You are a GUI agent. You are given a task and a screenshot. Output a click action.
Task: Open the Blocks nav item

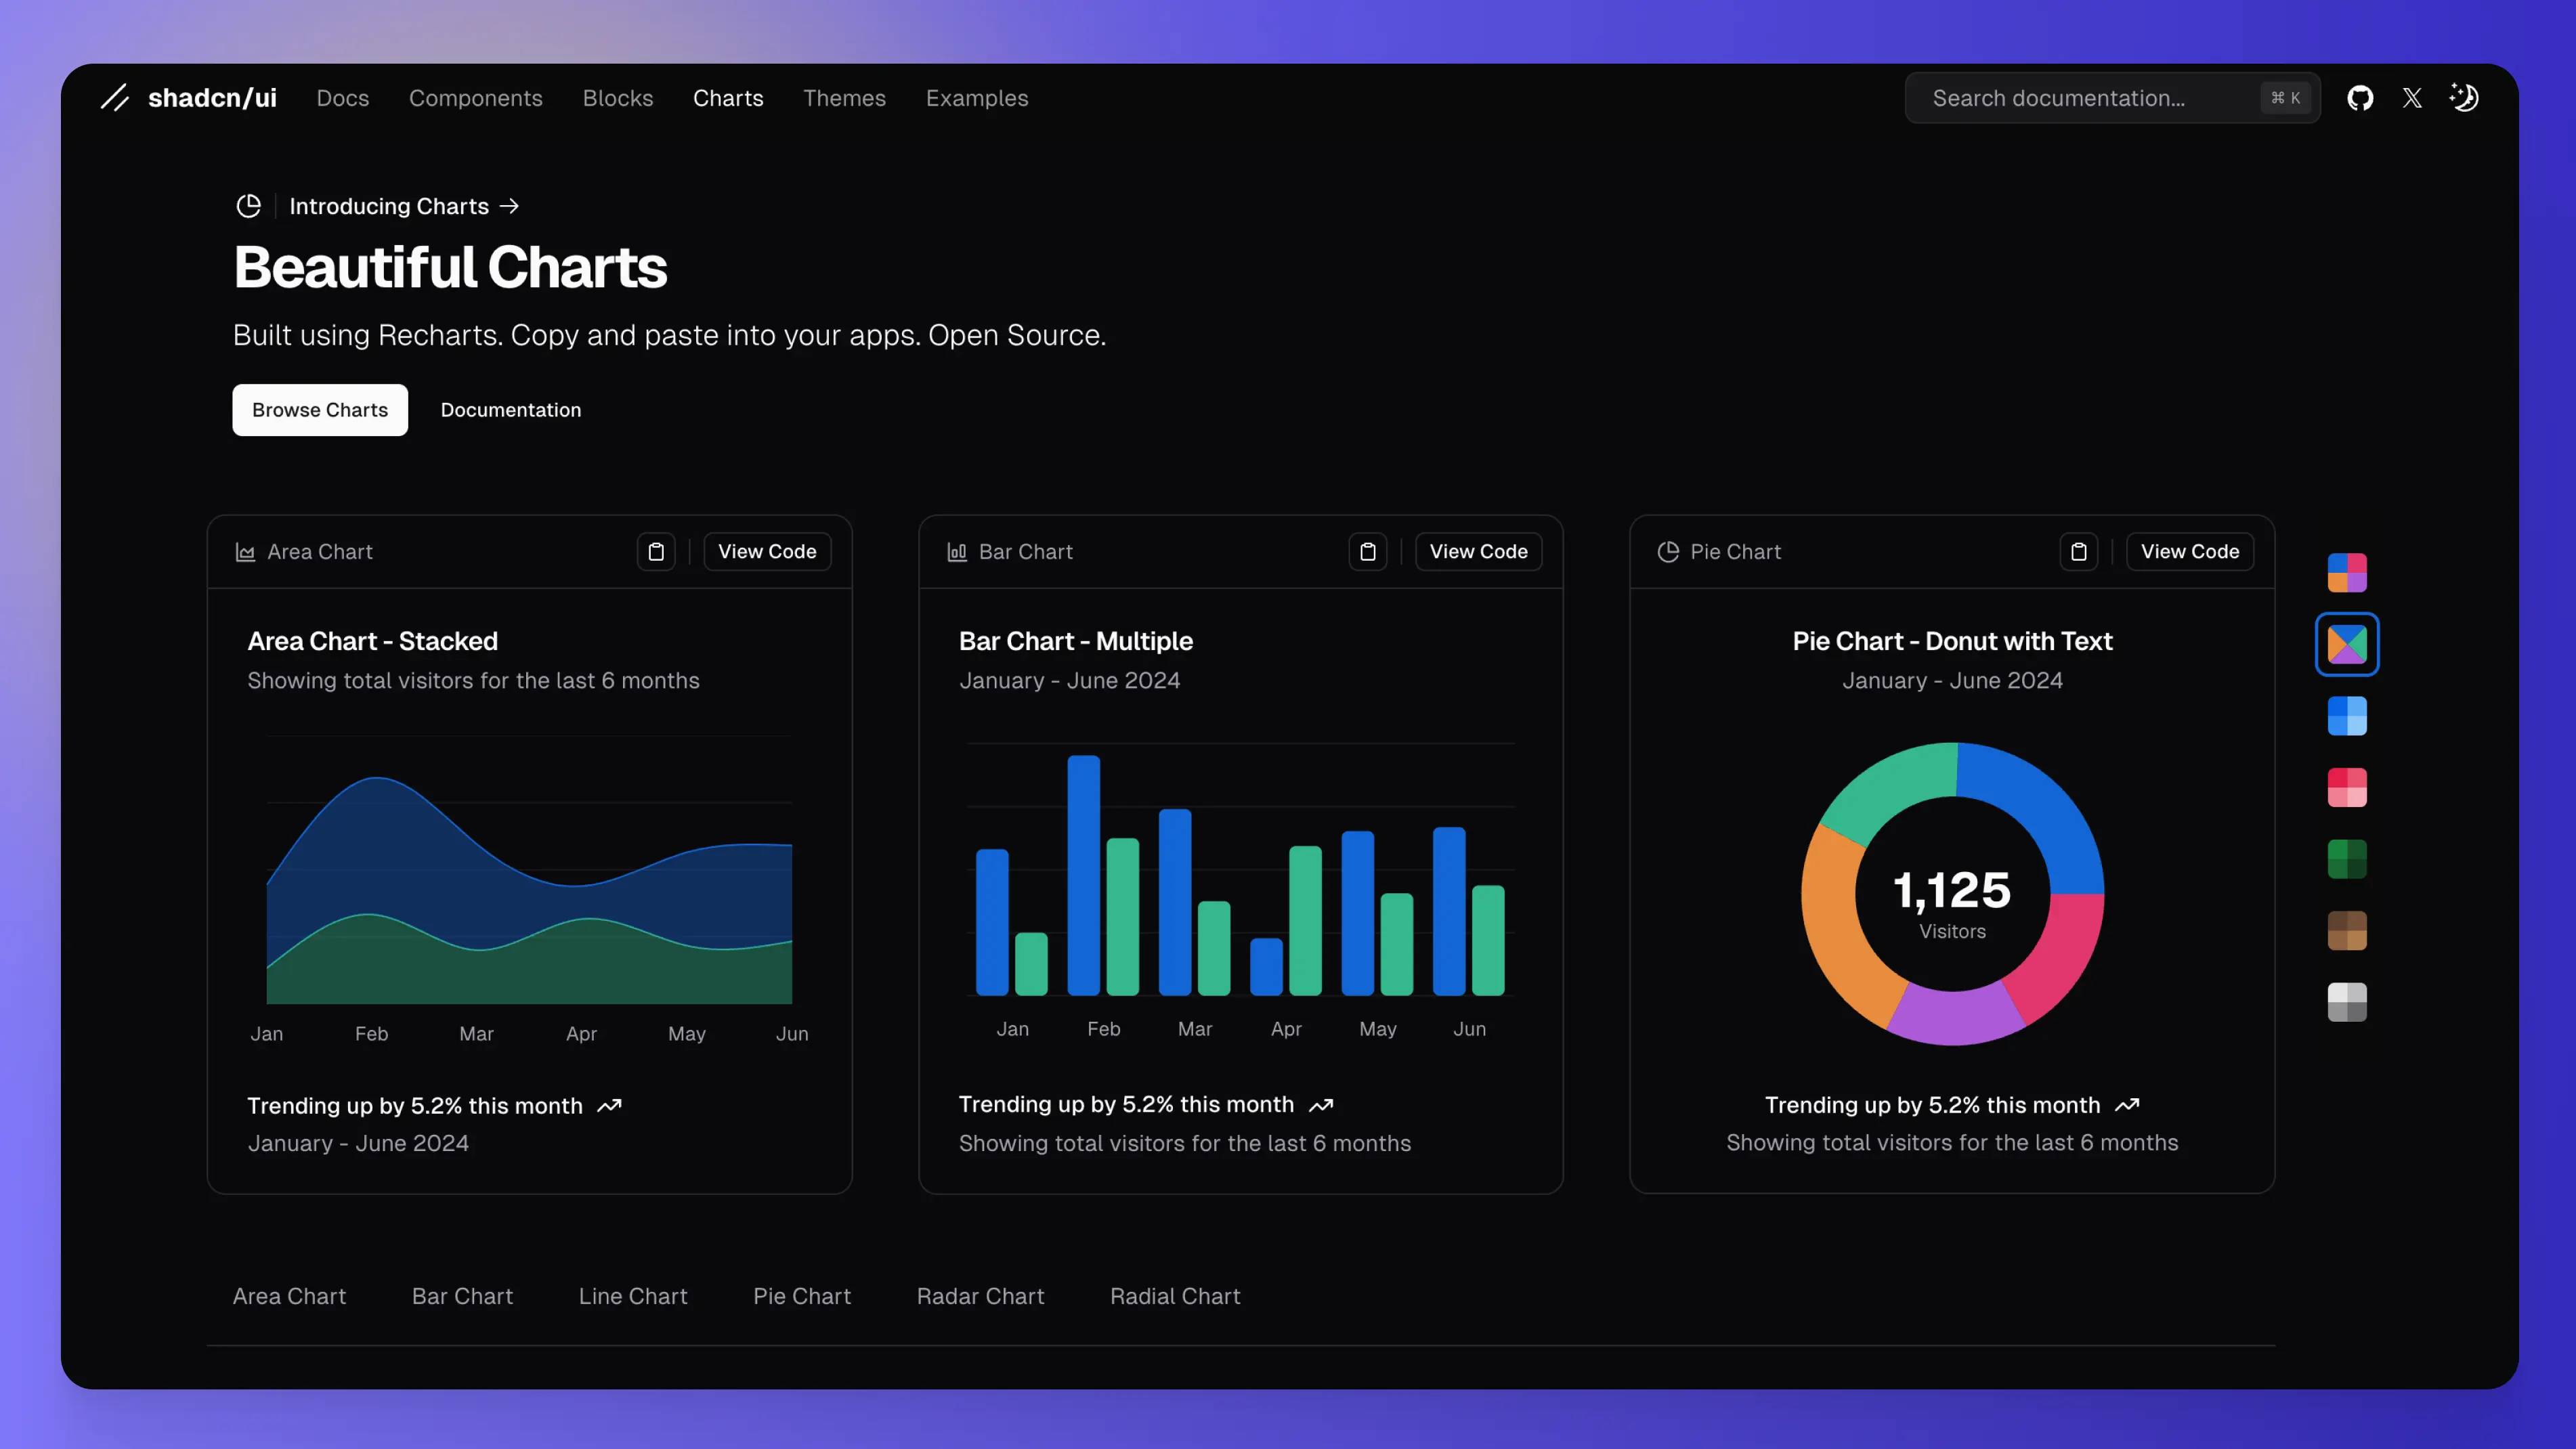618,98
